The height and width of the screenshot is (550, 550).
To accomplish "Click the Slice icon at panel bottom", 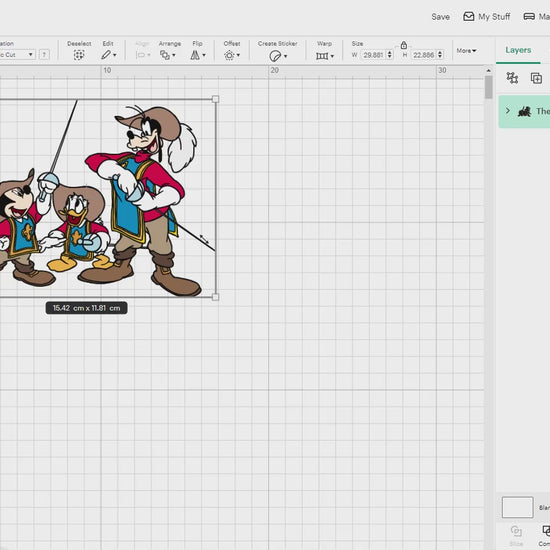I will pos(516,532).
